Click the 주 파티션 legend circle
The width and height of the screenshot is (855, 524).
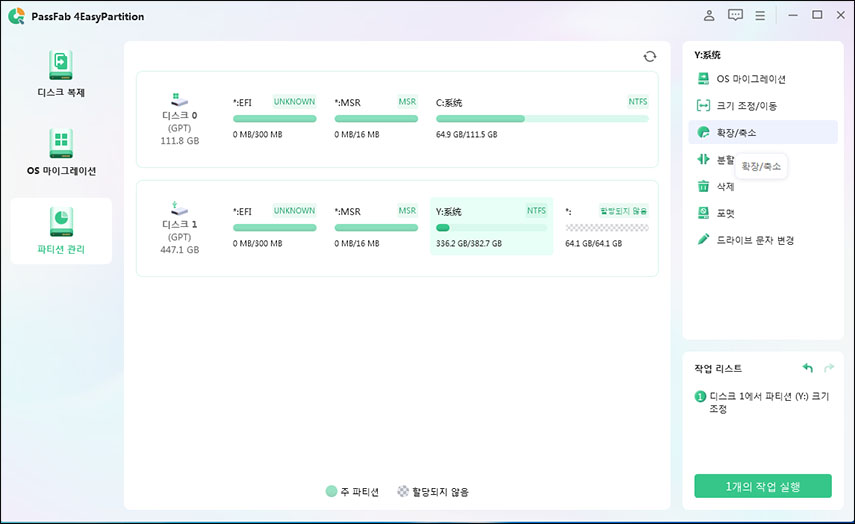point(331,491)
